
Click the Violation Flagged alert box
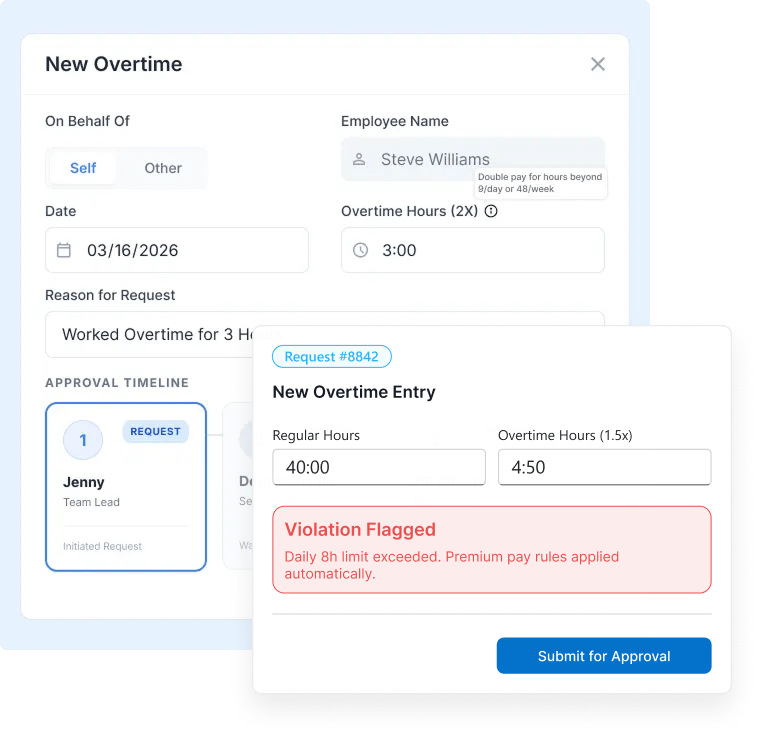[x=491, y=549]
